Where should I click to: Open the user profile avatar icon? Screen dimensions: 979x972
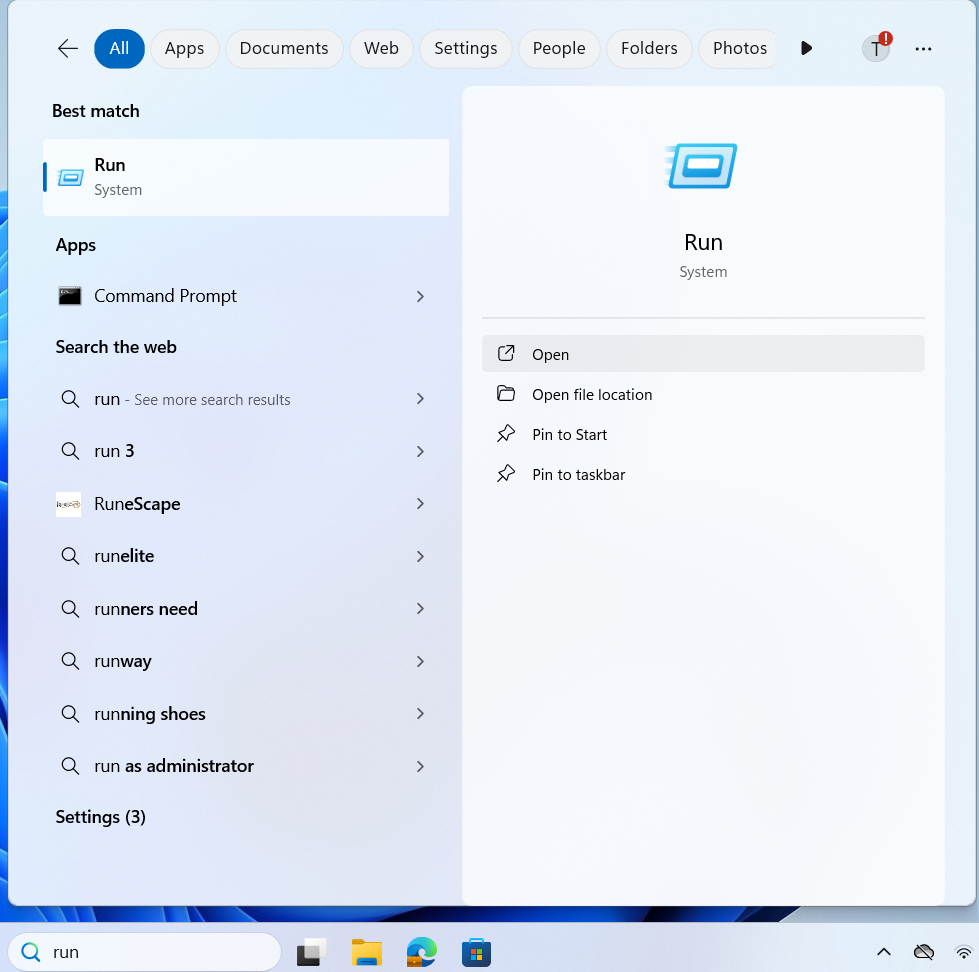(x=876, y=48)
